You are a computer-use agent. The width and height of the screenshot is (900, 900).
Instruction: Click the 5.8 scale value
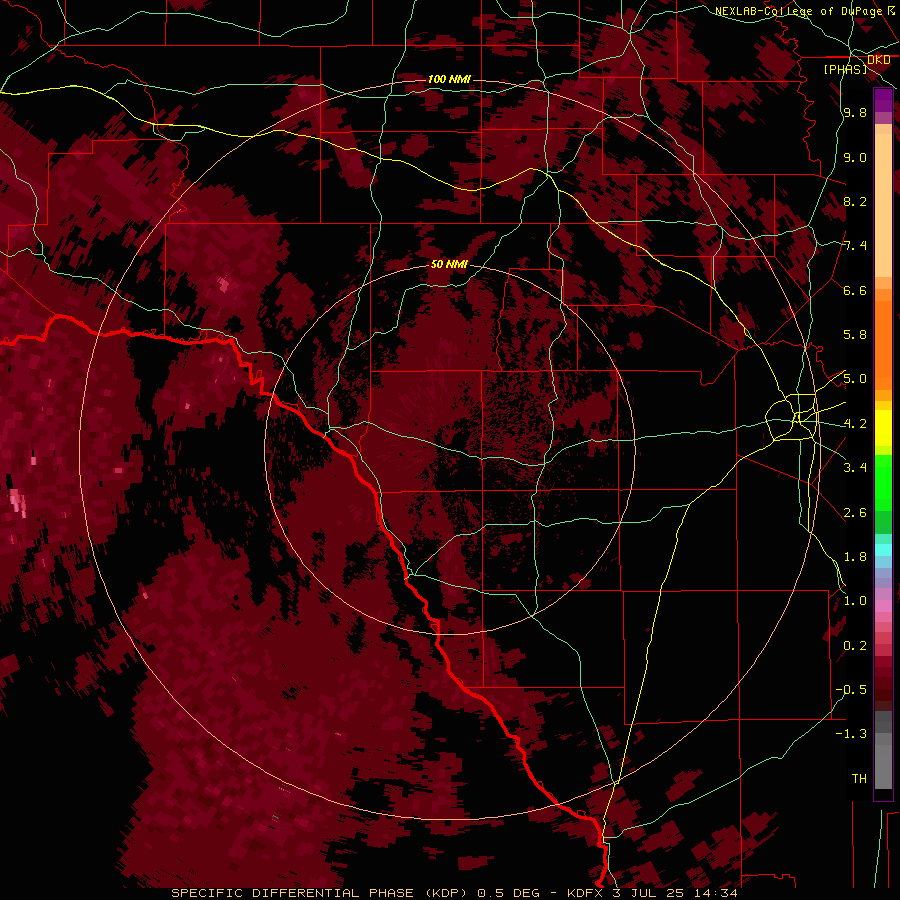point(855,335)
